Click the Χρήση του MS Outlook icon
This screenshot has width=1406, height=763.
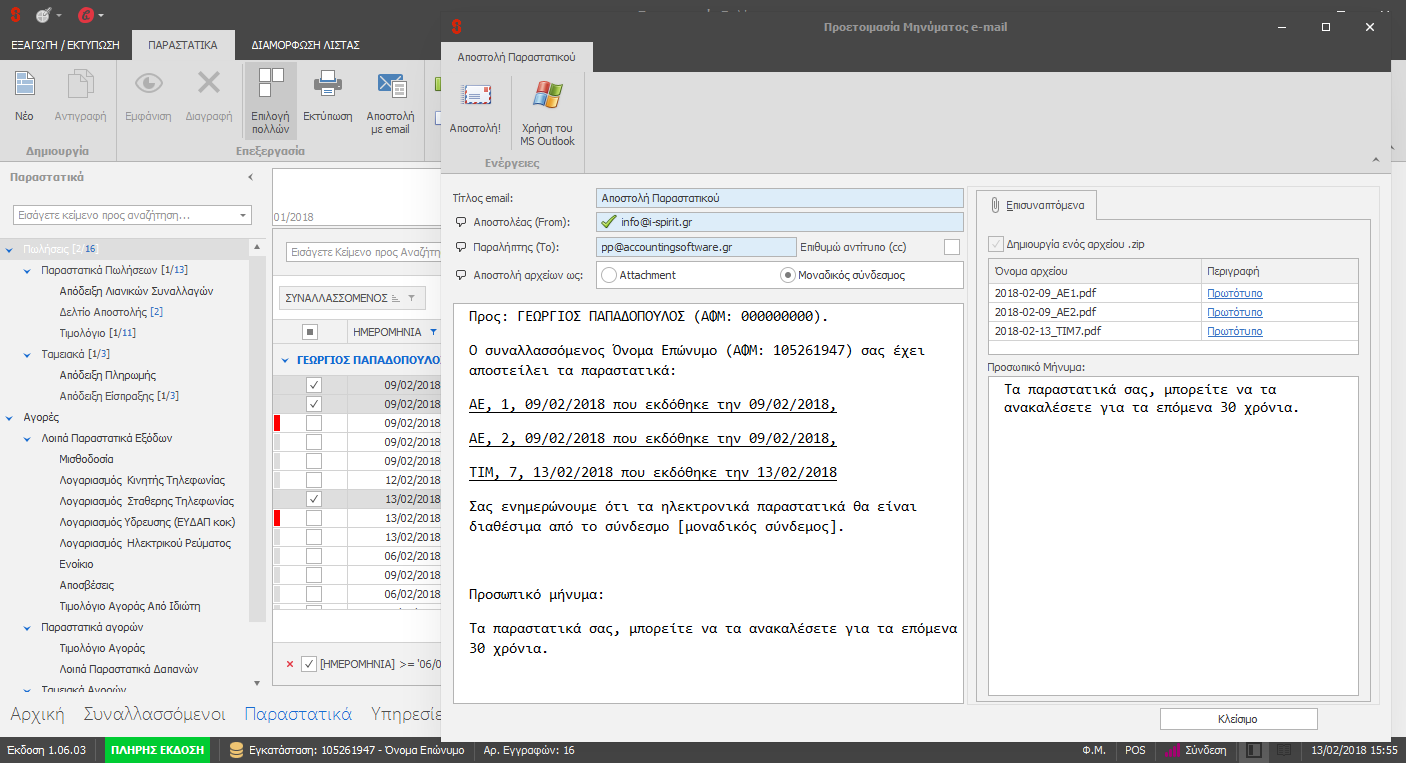click(547, 97)
